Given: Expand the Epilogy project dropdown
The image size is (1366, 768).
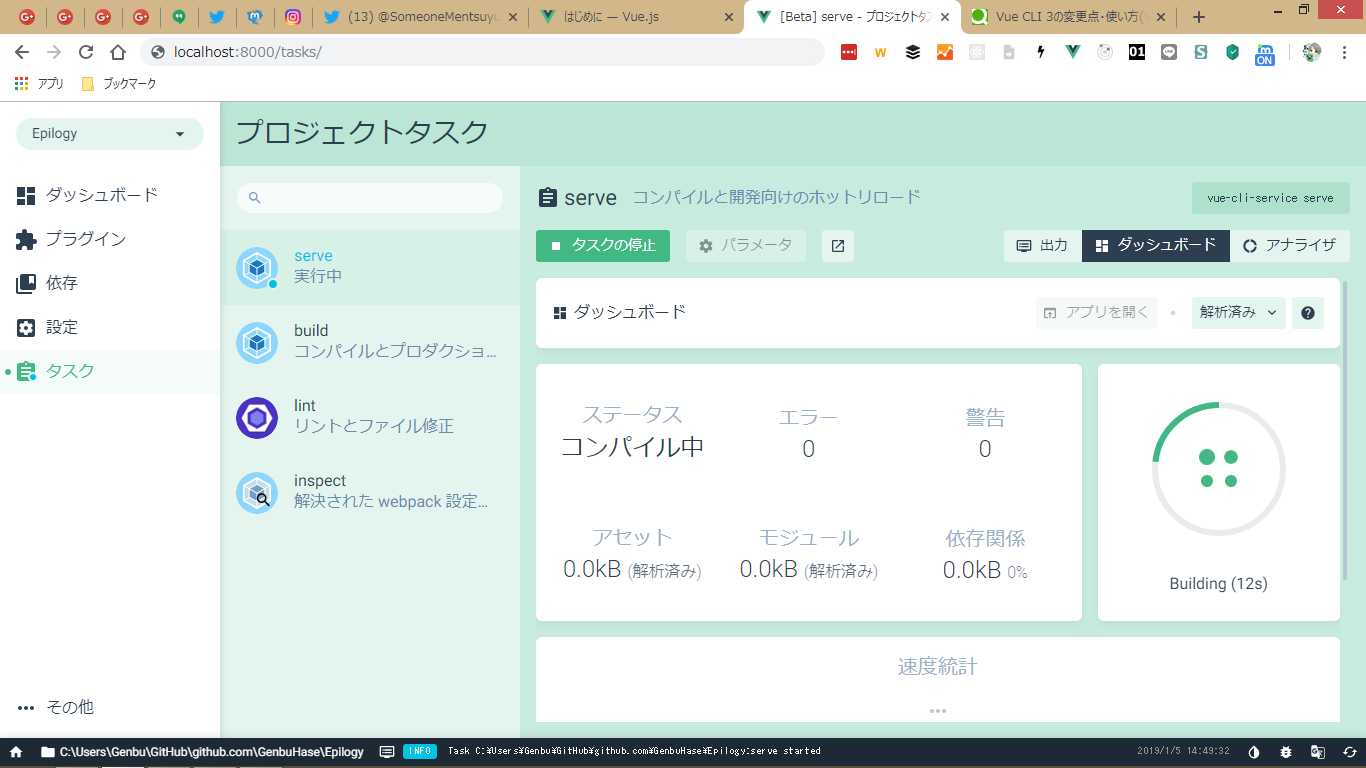Looking at the screenshot, I should (110, 134).
